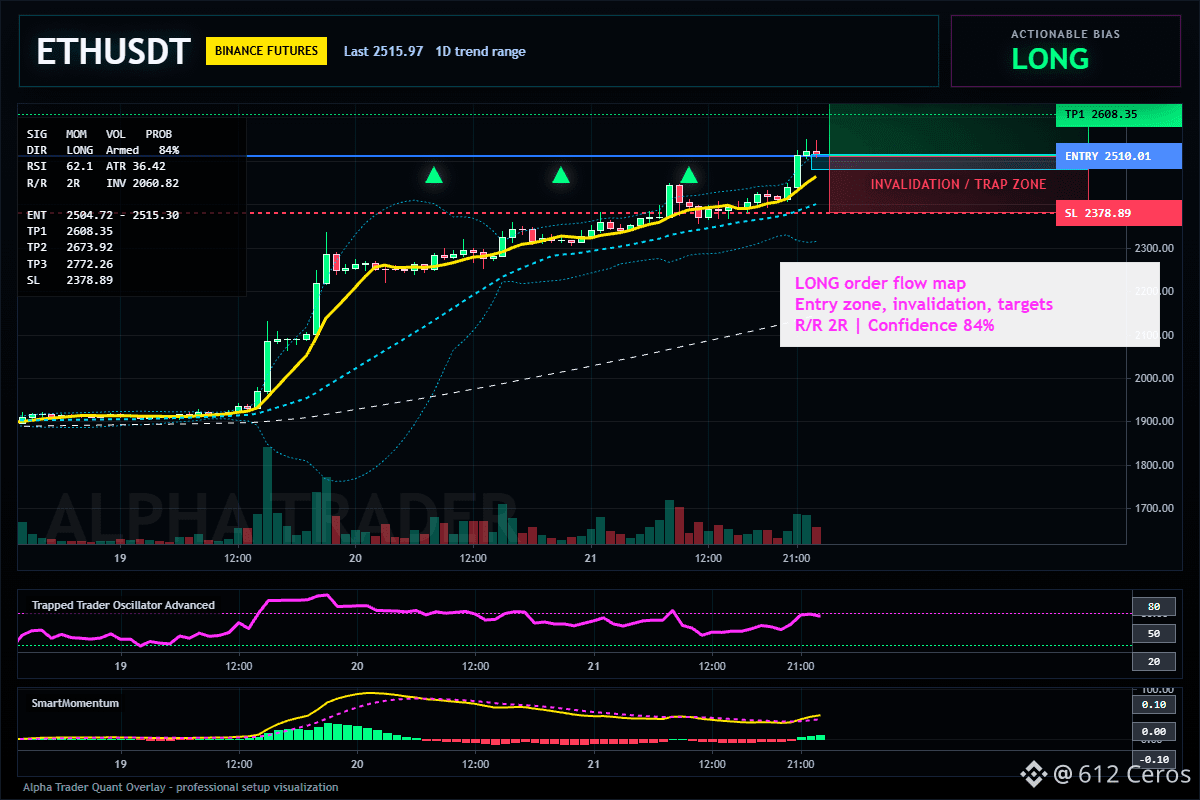Click the blue ENTRY 2510.01 price tag

[x=1118, y=156]
